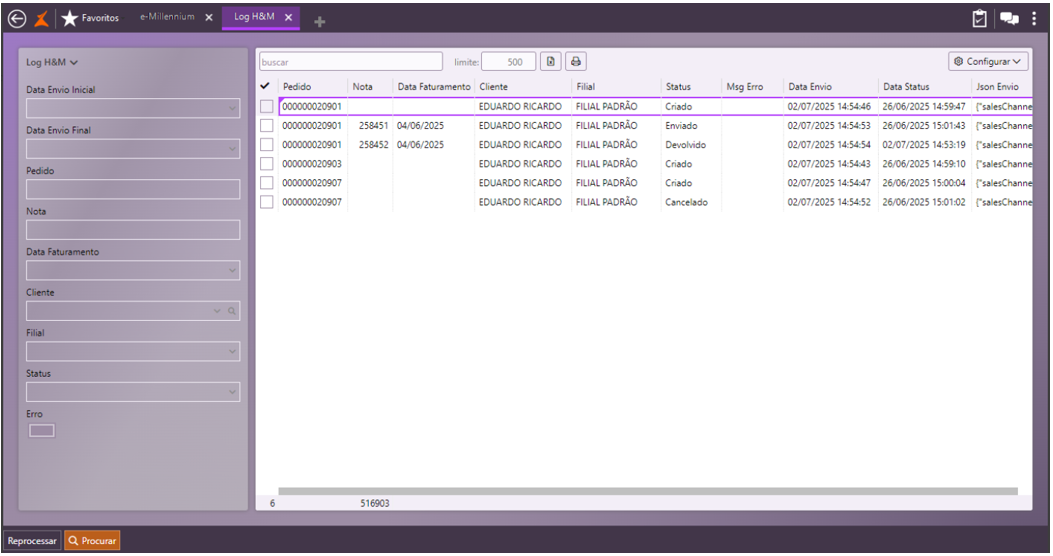Open the Cliente dropdown arrow
1053x556 pixels.
pyautogui.click(x=217, y=311)
